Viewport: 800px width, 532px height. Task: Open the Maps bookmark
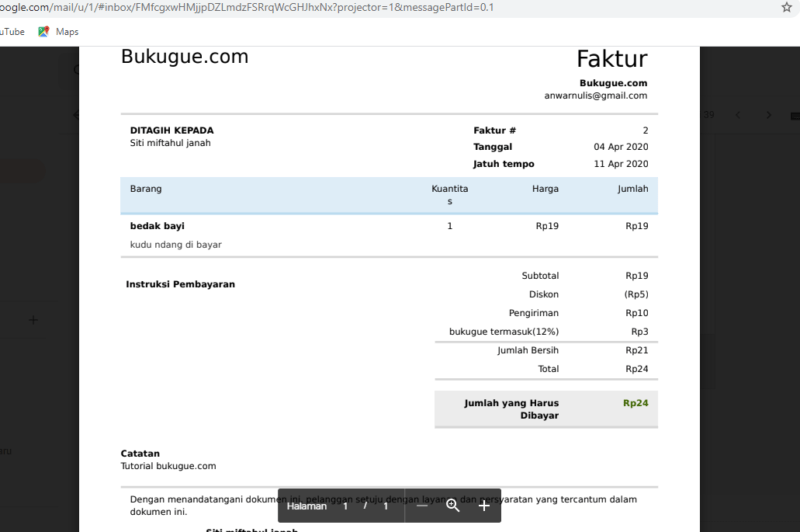[x=58, y=32]
